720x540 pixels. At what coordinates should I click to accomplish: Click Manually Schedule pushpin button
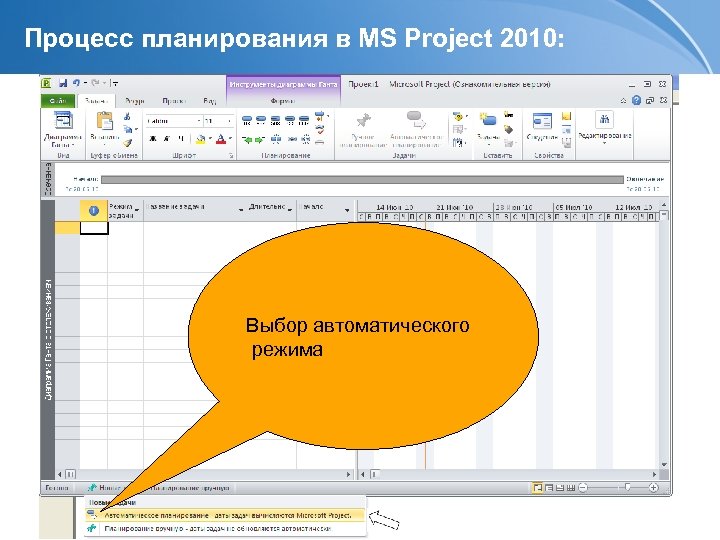coord(363,130)
